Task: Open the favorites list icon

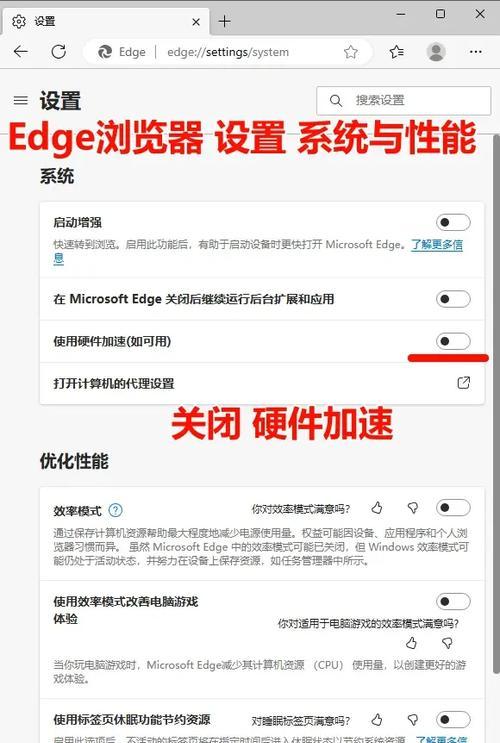Action: point(397,52)
